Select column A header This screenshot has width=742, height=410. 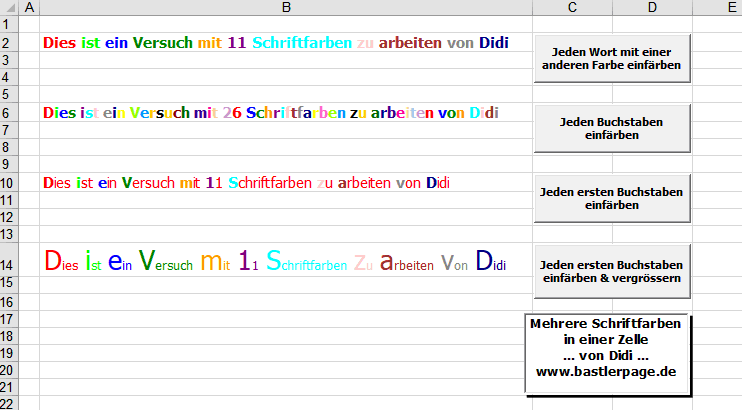click(x=28, y=8)
